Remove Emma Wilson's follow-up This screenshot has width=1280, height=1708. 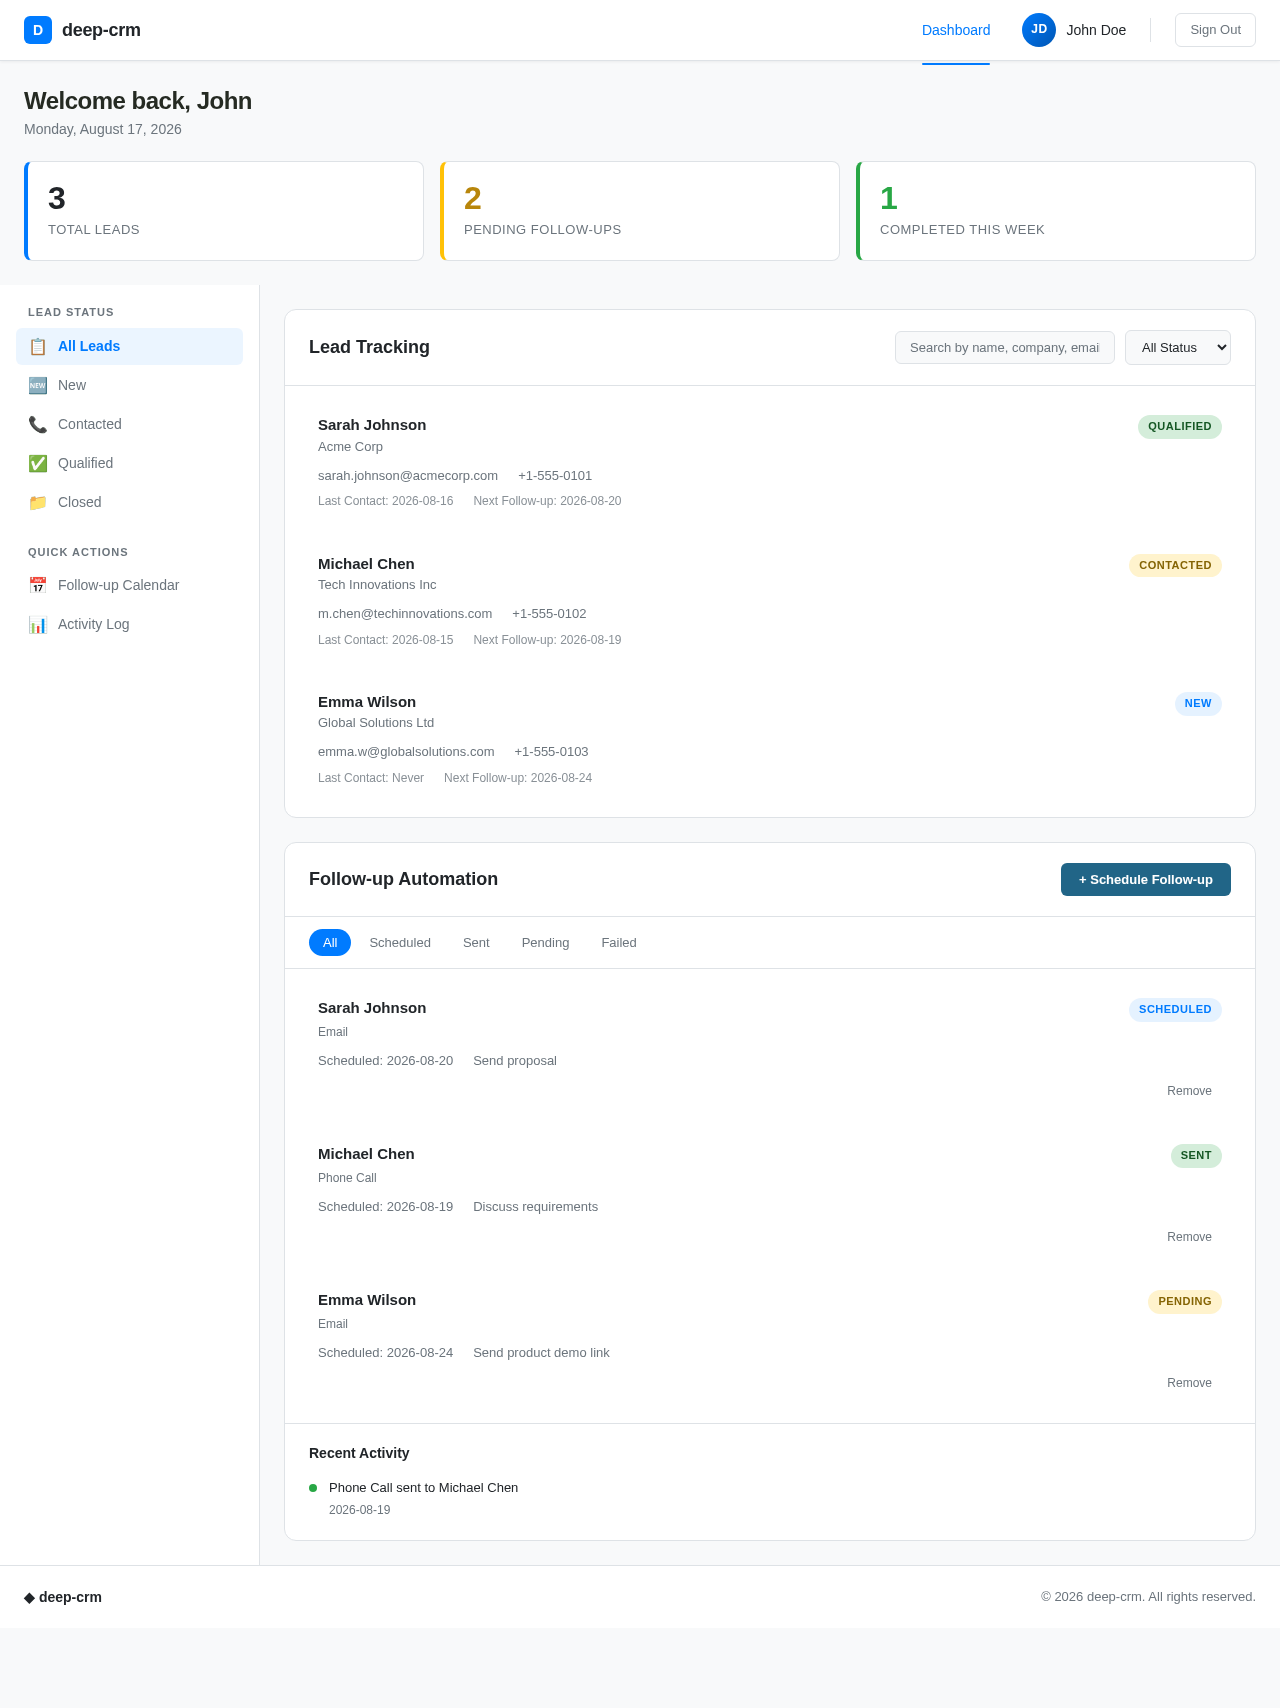pyautogui.click(x=1189, y=1383)
